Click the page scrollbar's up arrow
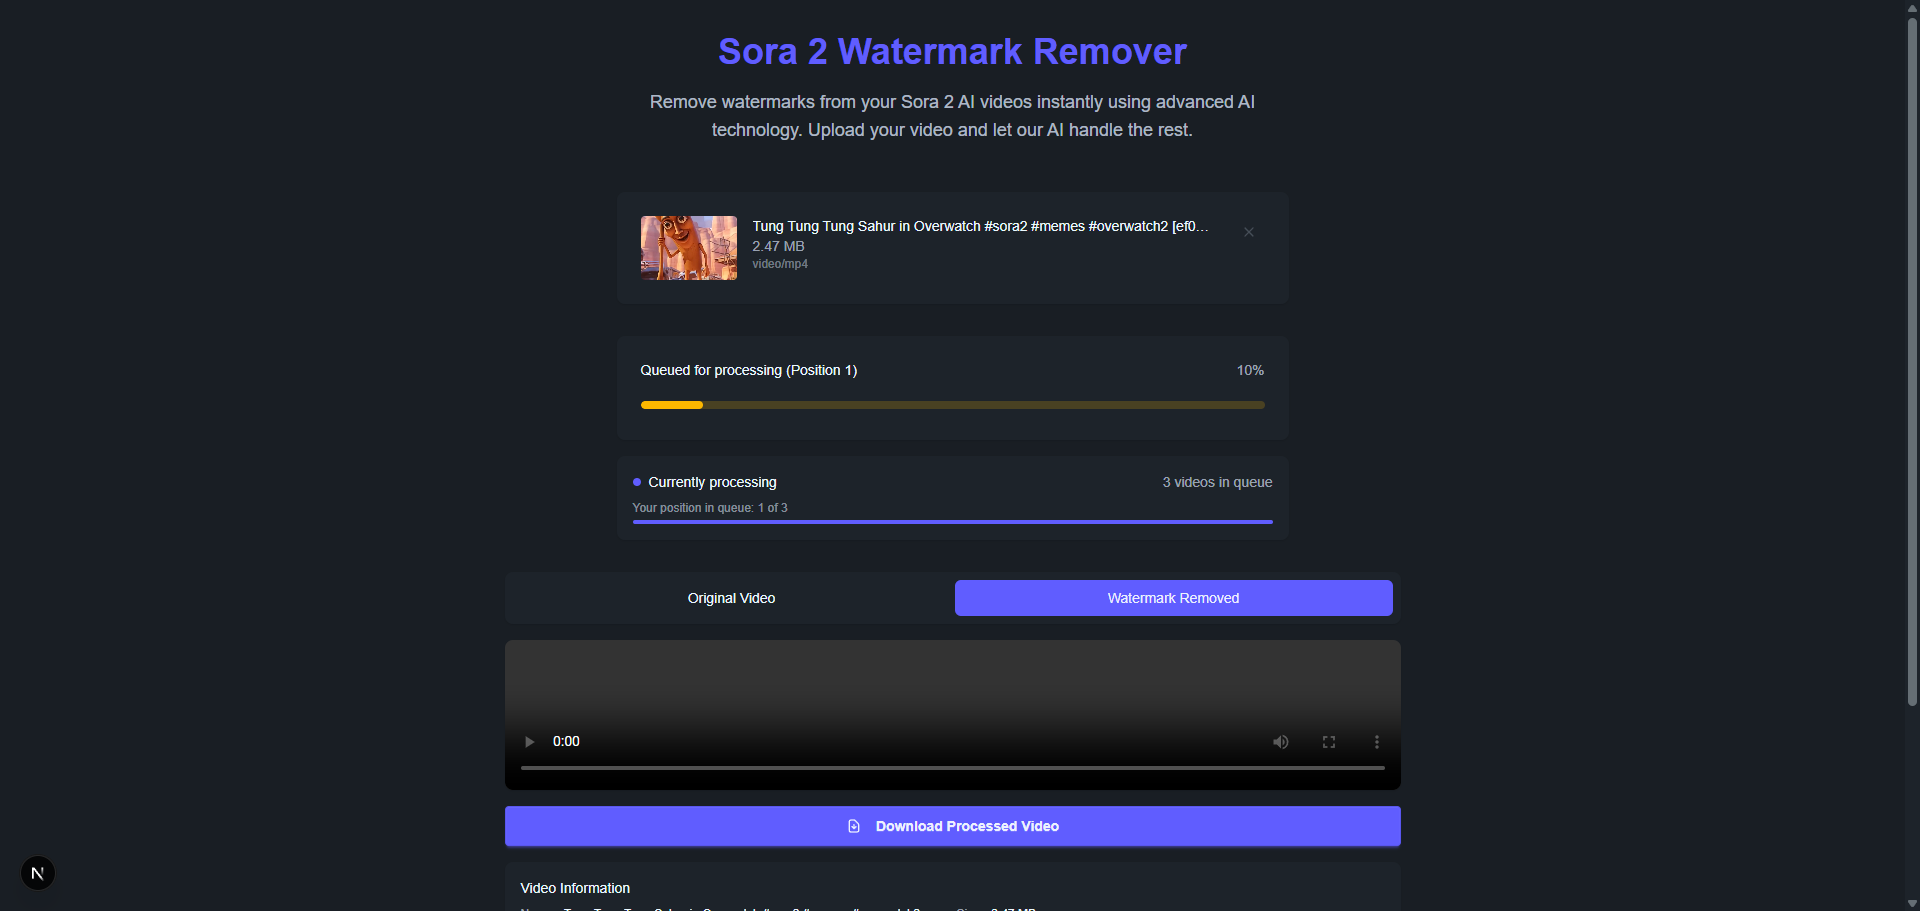 (1912, 8)
